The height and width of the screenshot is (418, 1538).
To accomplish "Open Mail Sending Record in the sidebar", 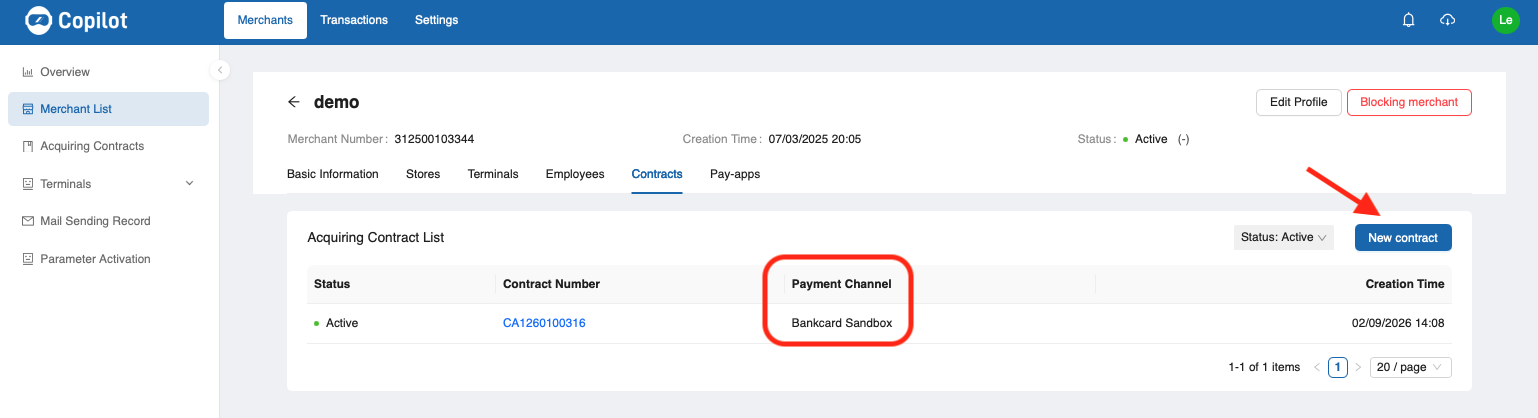I will [x=95, y=221].
